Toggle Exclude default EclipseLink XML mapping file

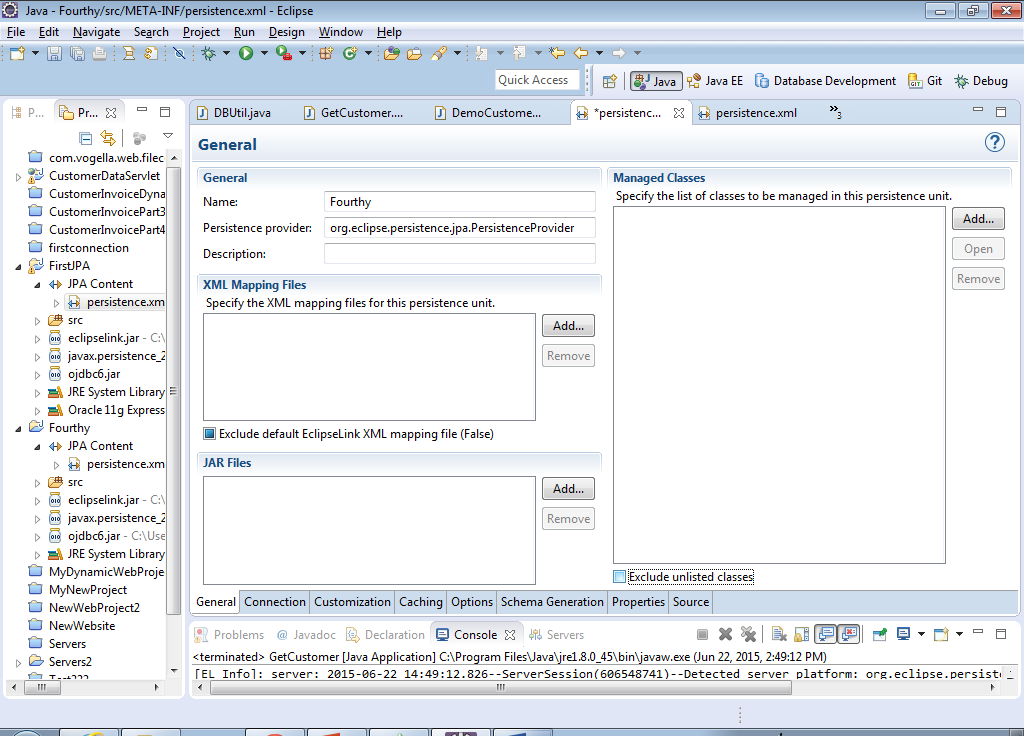pyautogui.click(x=209, y=434)
